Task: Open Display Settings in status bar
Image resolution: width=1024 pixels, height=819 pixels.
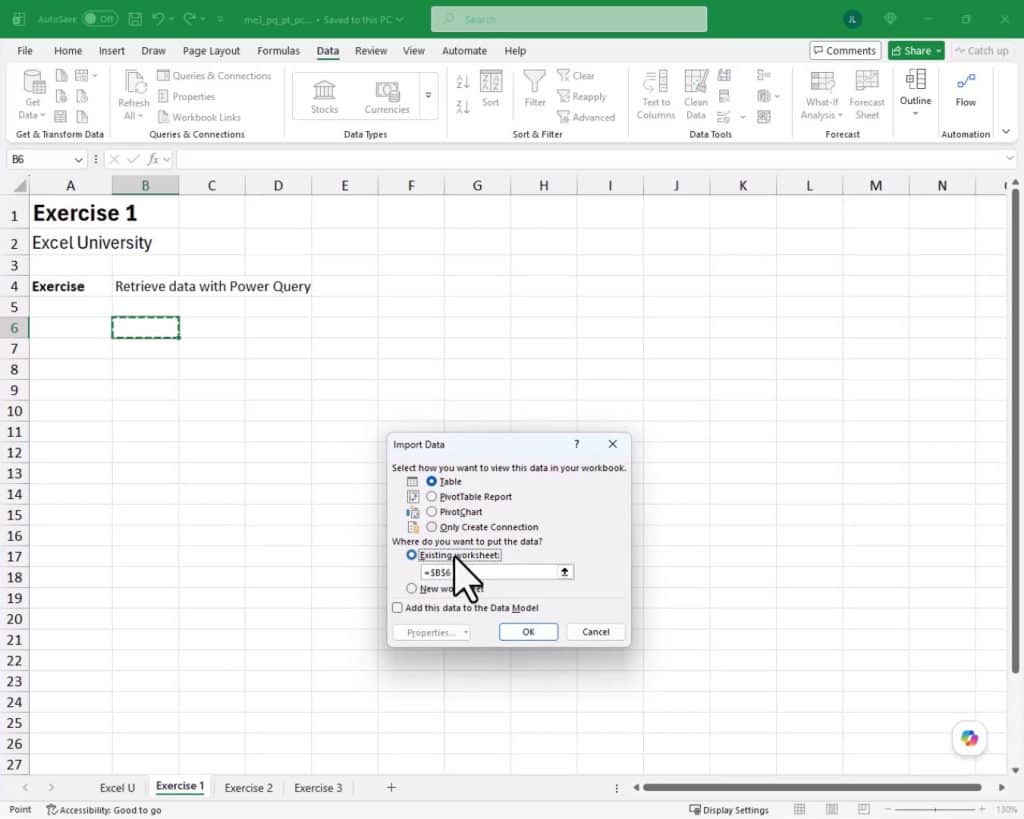Action: [729, 810]
